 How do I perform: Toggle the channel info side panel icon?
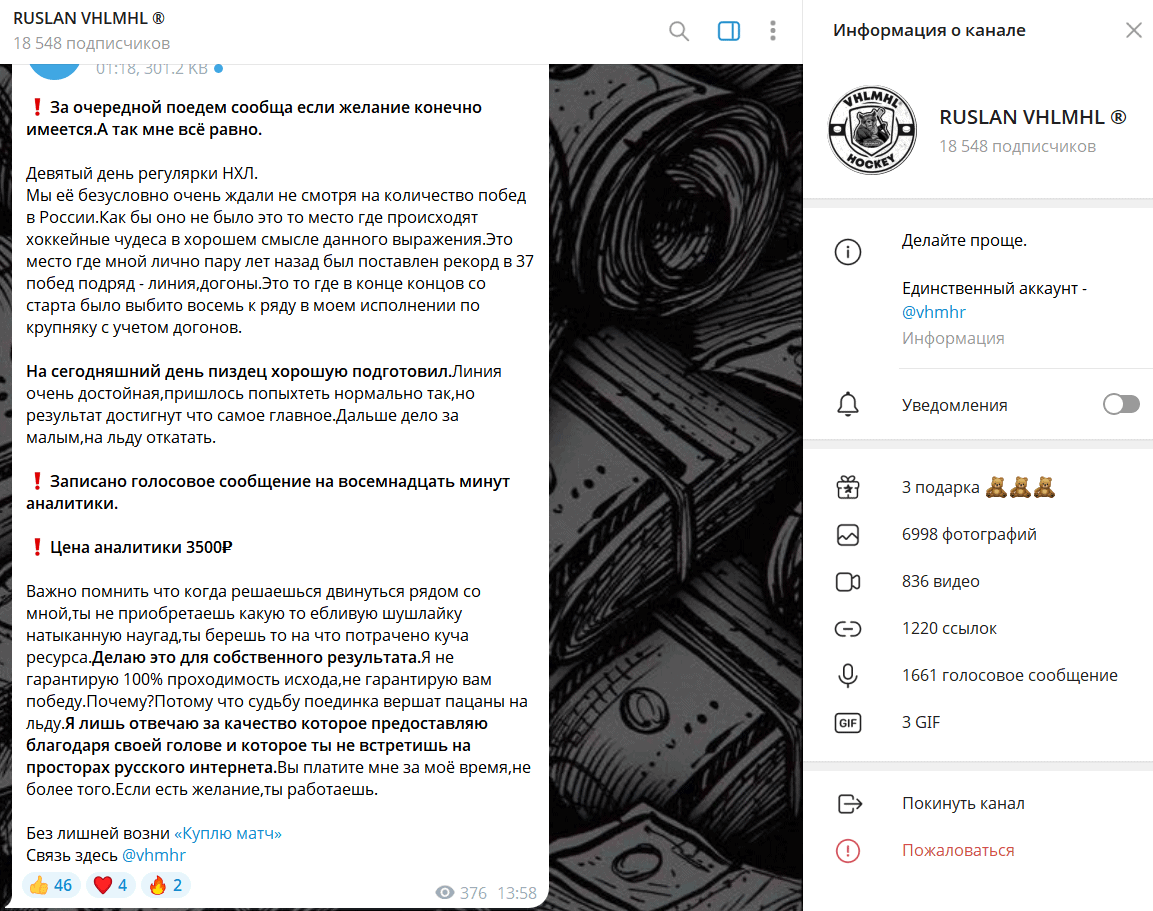pyautogui.click(x=729, y=31)
